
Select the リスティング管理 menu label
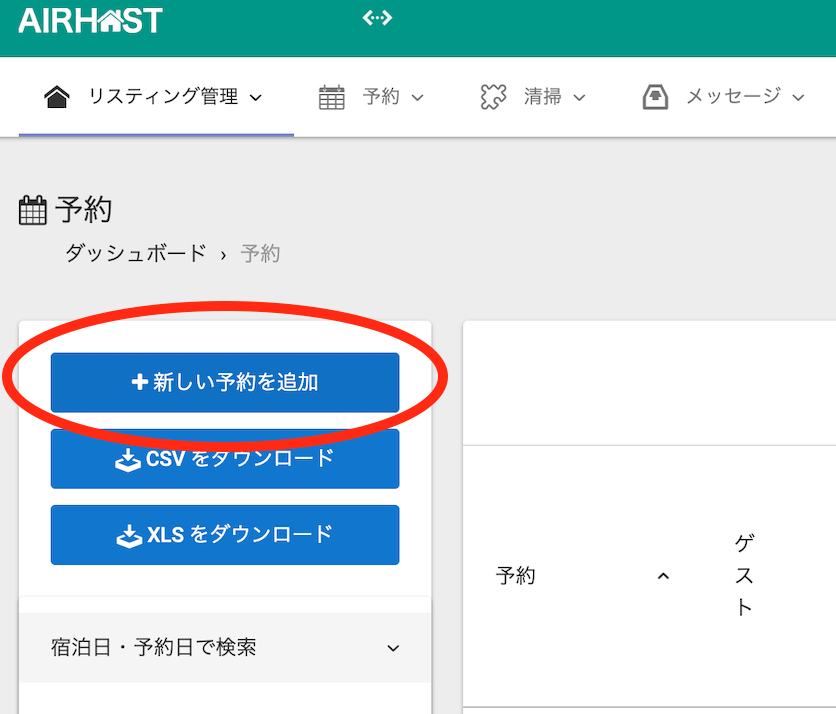pyautogui.click(x=163, y=97)
